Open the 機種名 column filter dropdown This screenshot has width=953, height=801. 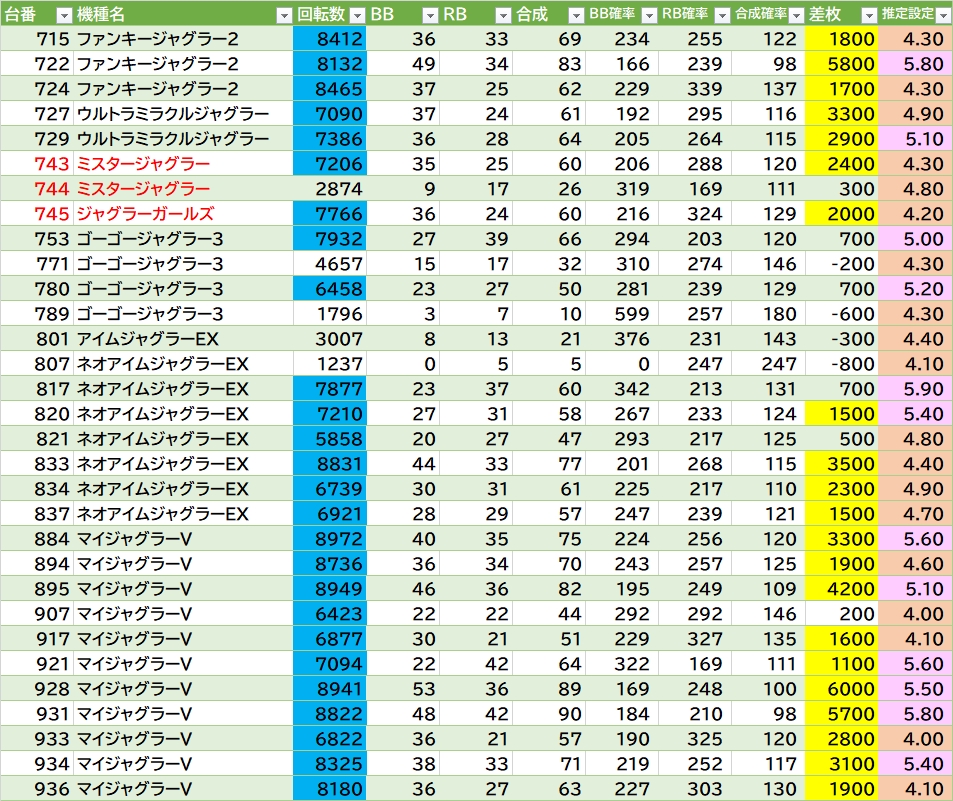tap(285, 15)
